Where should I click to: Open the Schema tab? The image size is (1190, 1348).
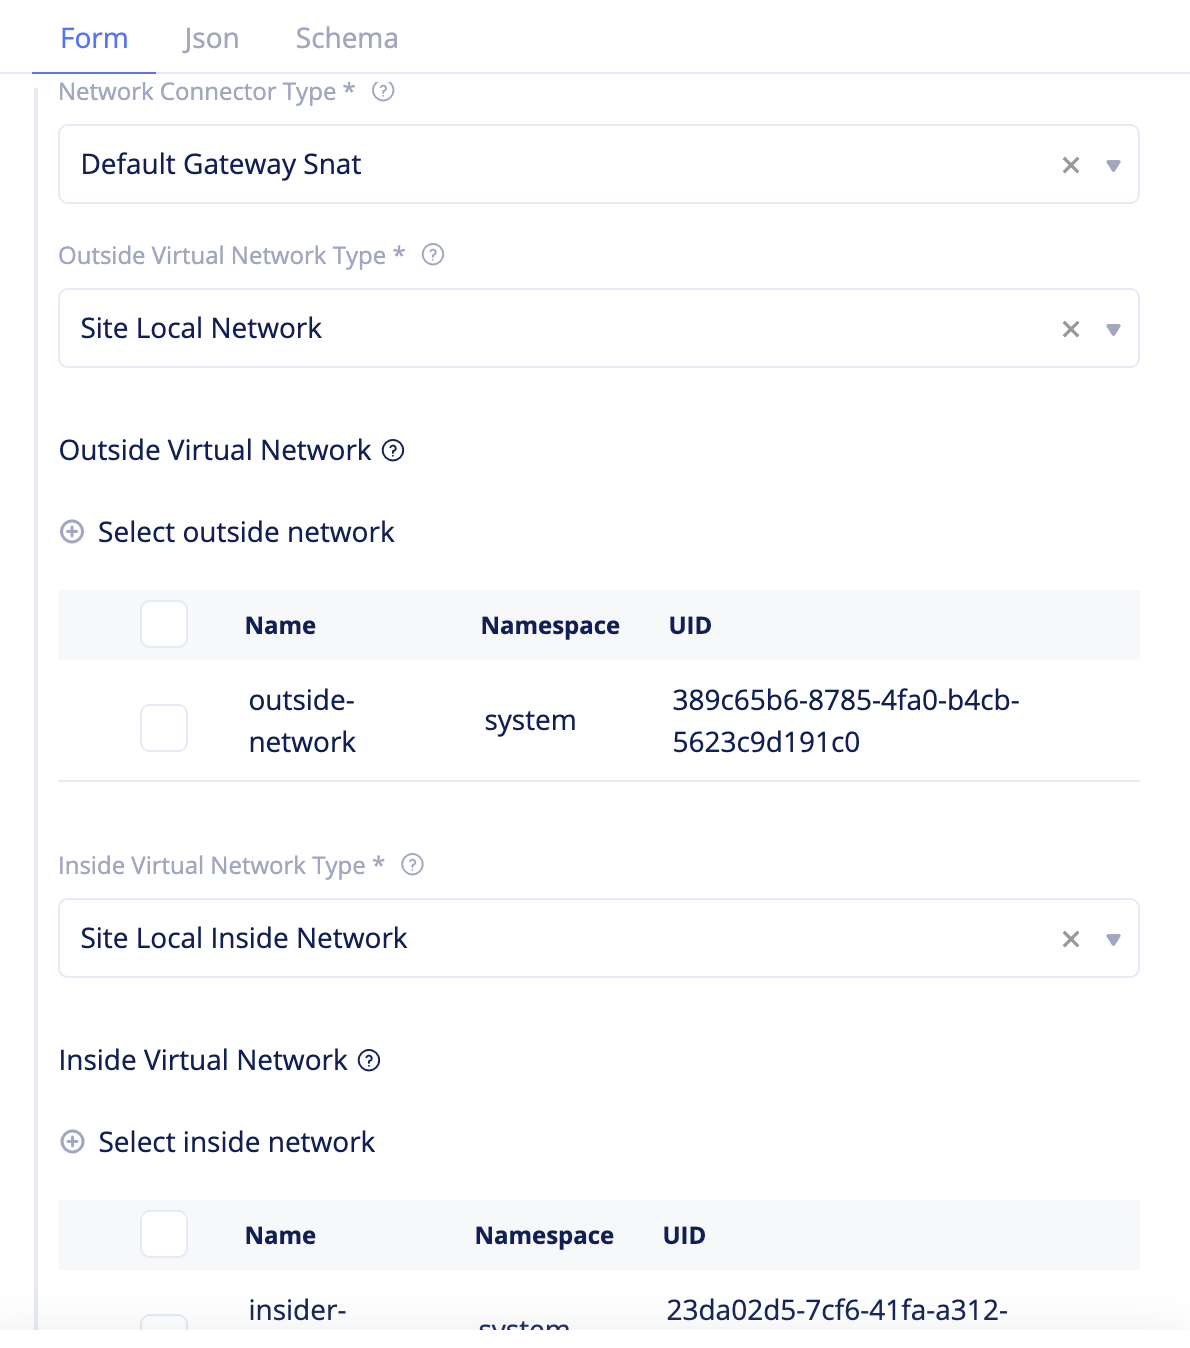pos(346,38)
